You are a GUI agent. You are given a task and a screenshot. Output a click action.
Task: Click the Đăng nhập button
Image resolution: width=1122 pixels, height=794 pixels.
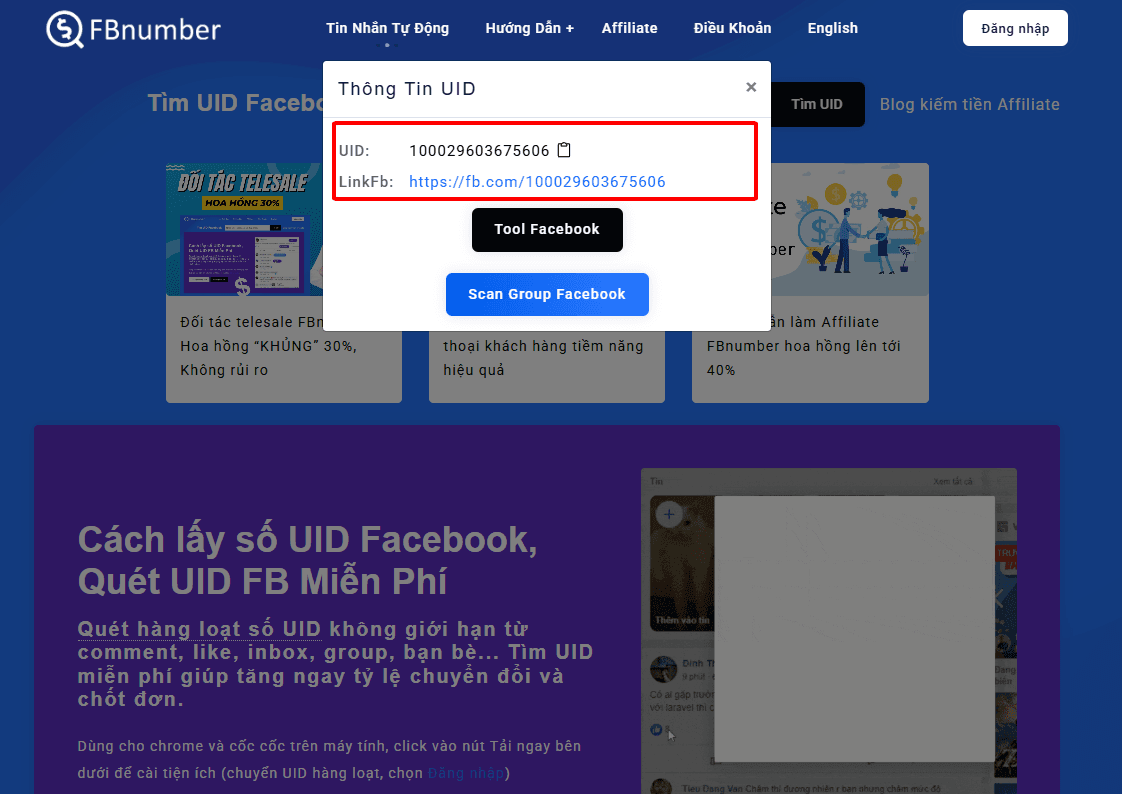[1015, 29]
